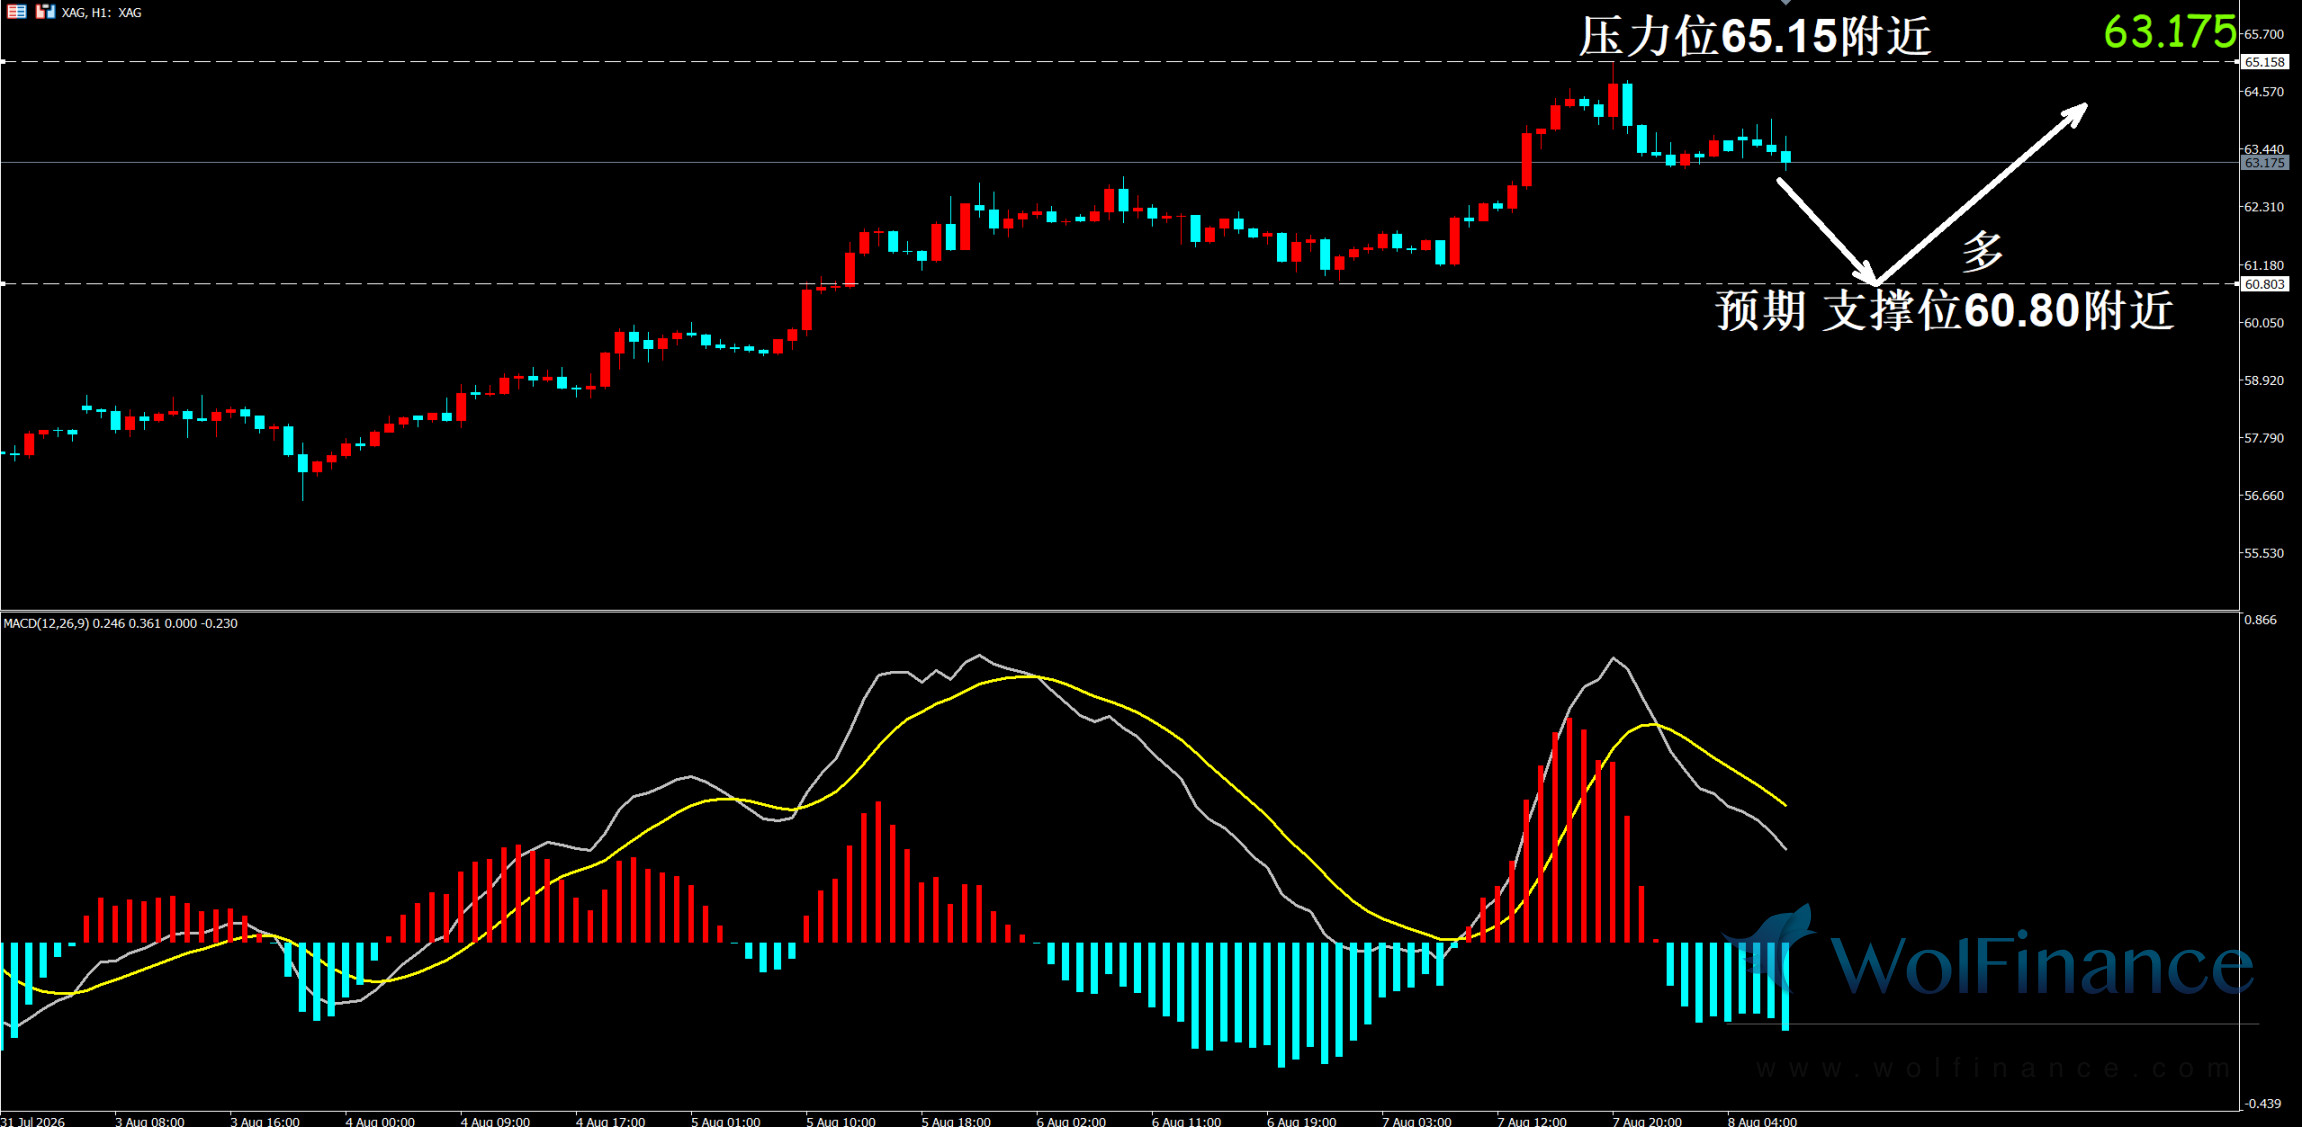Click the "8 Aug 04:00" time label

(x=1762, y=1121)
